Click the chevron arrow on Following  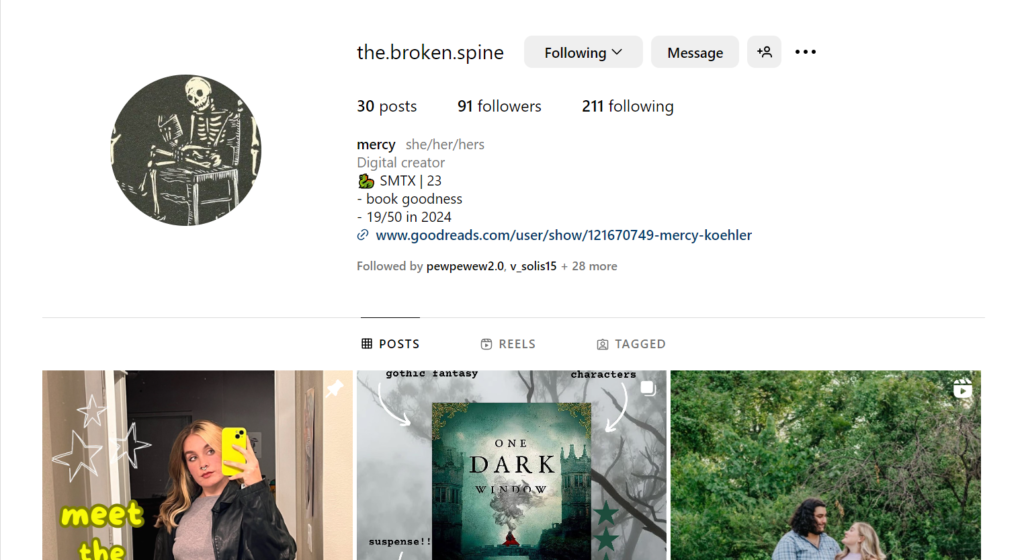pyautogui.click(x=617, y=52)
